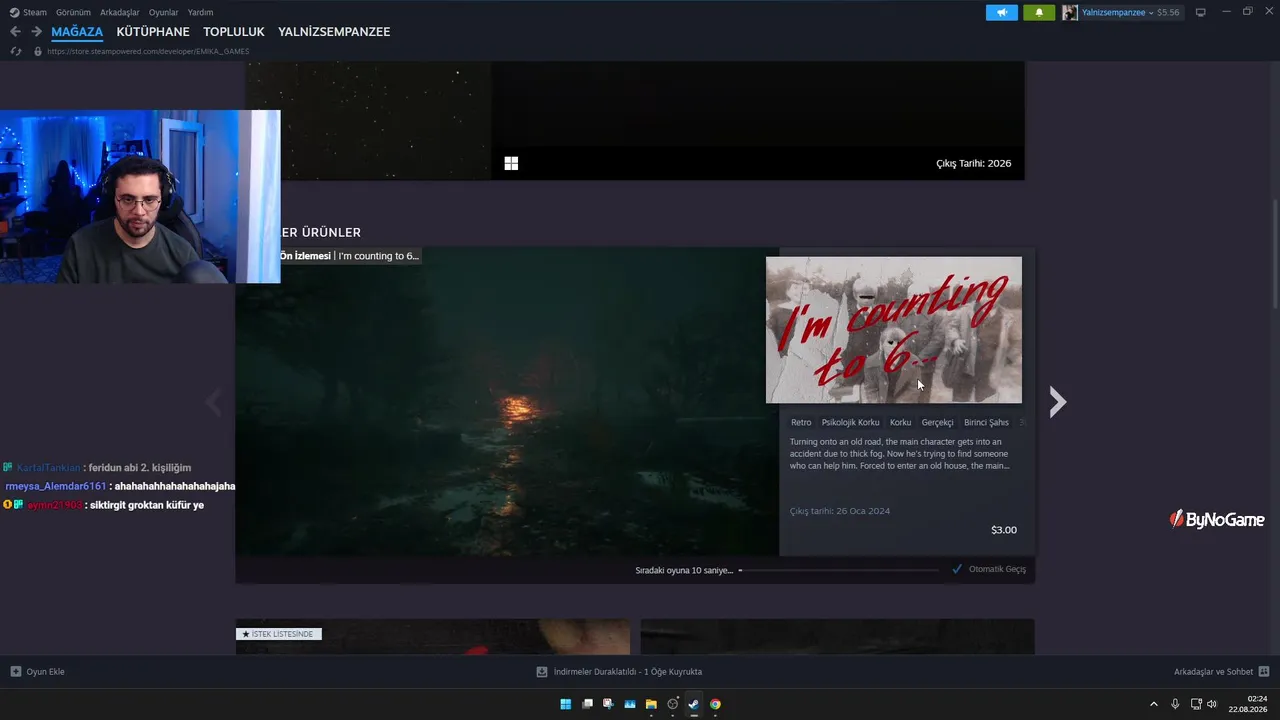Open the YALNIZSEMPANZEE profile tab
Image resolution: width=1280 pixels, height=720 pixels.
(x=334, y=32)
